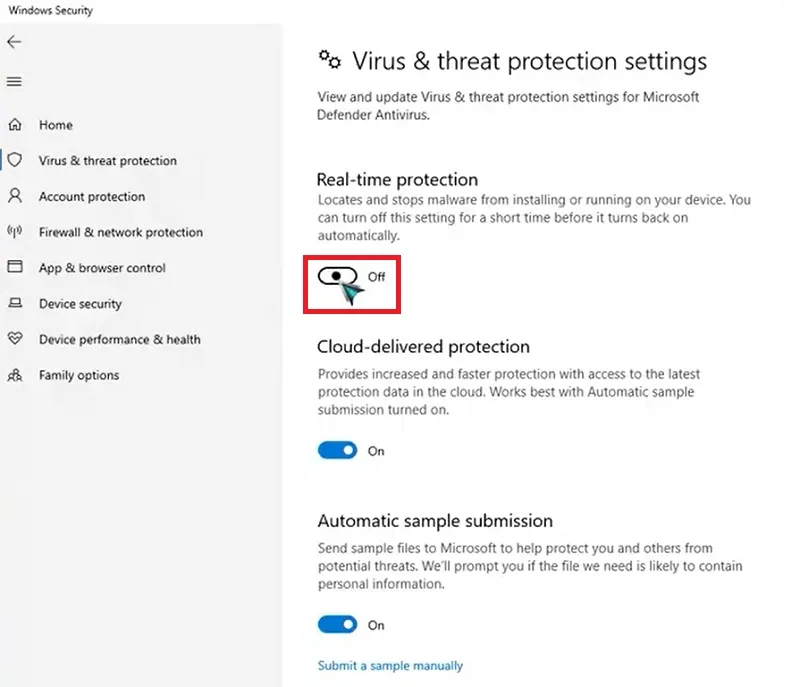Viewport: 800px width, 687px height.
Task: Click the settings gears icon by title
Action: click(330, 59)
